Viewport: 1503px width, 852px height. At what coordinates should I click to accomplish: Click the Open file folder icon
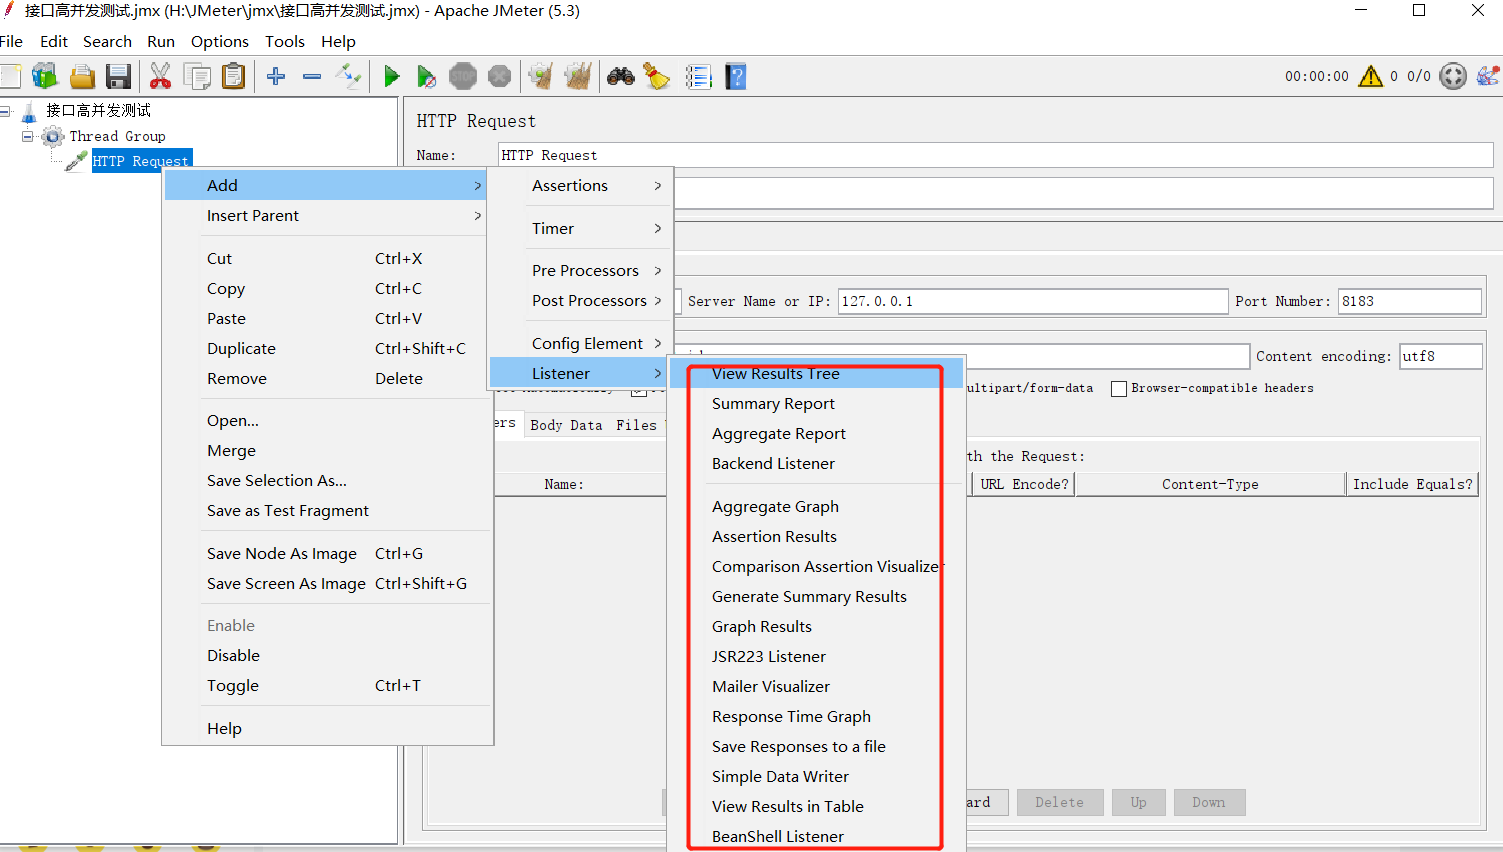pyautogui.click(x=82, y=76)
